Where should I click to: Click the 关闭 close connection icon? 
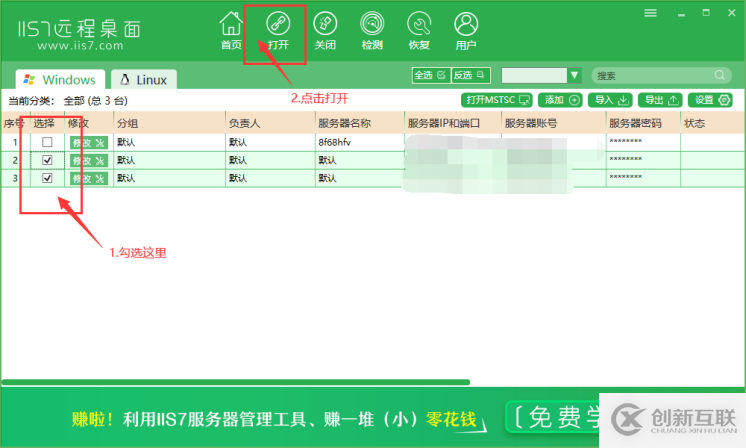[325, 30]
